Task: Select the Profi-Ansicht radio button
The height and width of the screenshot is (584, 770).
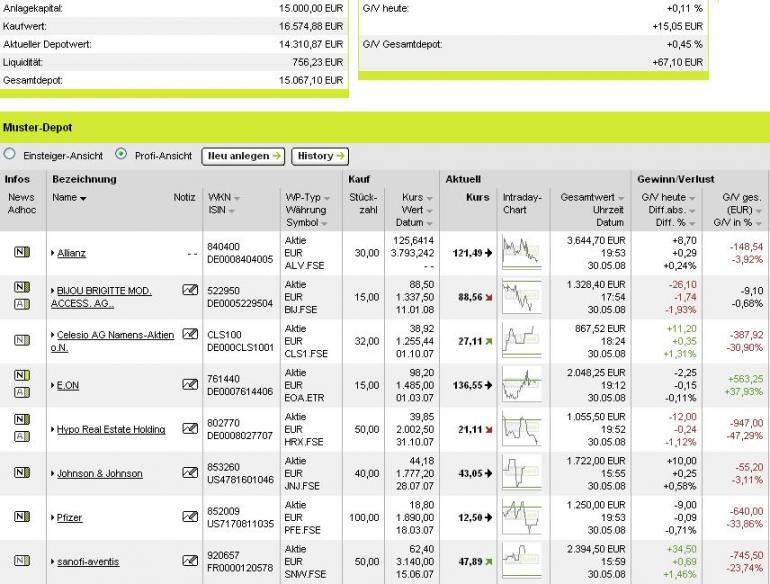Action: tap(121, 154)
